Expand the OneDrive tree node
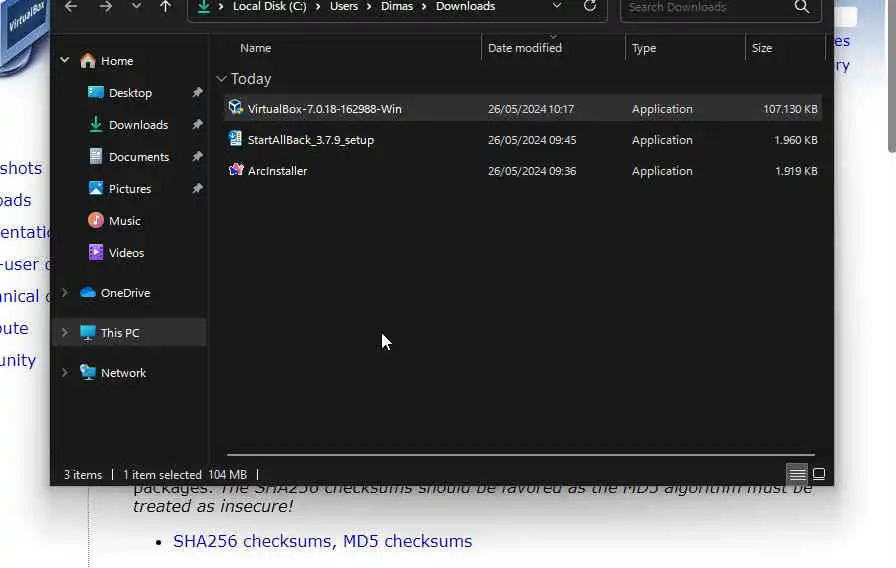 [65, 293]
